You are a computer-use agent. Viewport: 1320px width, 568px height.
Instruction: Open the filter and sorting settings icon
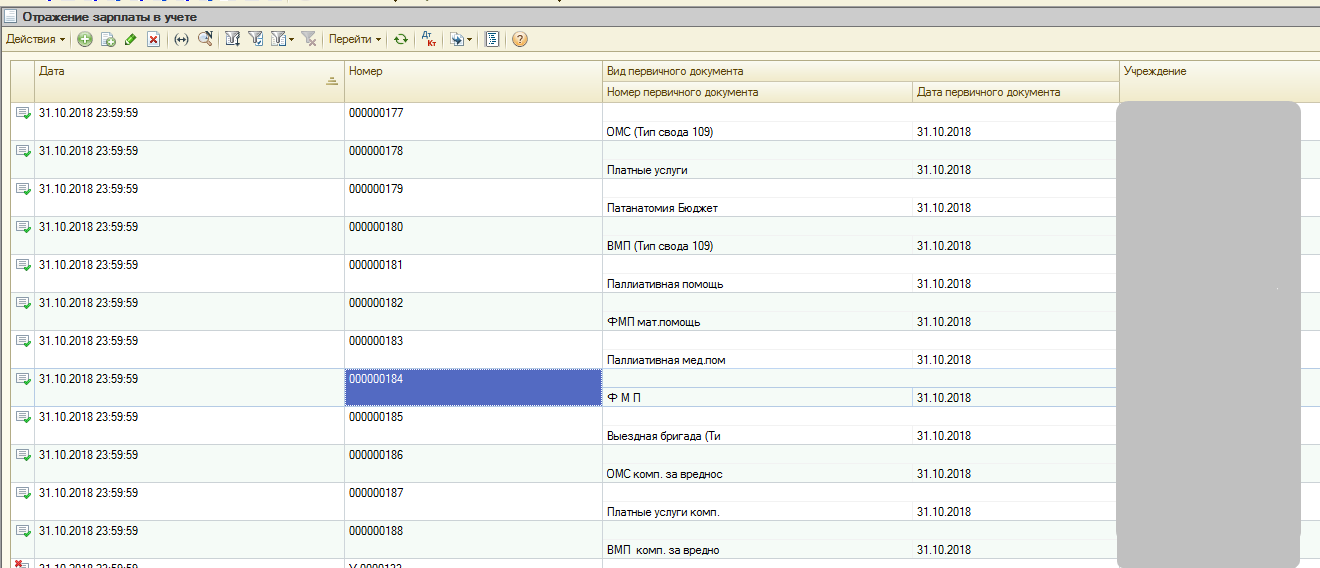tap(233, 39)
